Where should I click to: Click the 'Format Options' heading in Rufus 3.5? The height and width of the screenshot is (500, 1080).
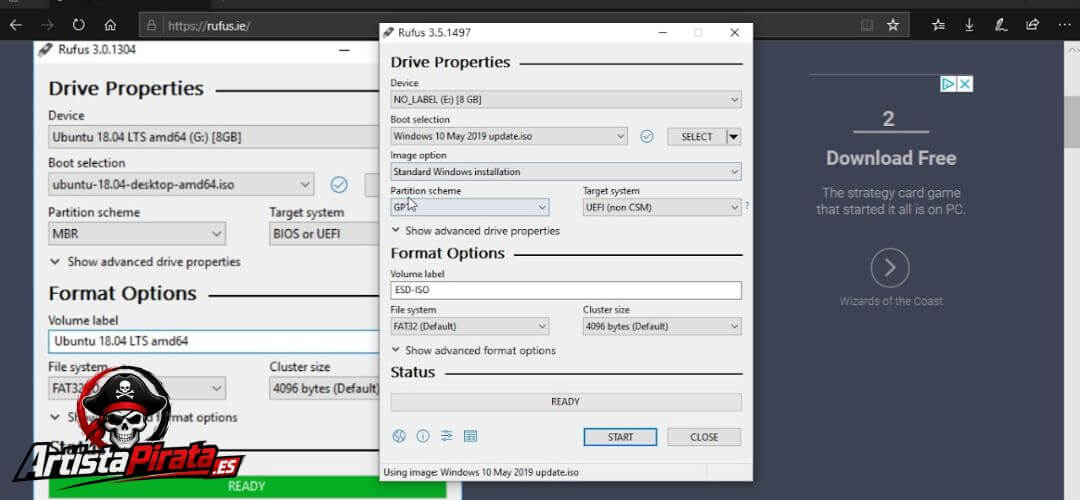coord(448,253)
